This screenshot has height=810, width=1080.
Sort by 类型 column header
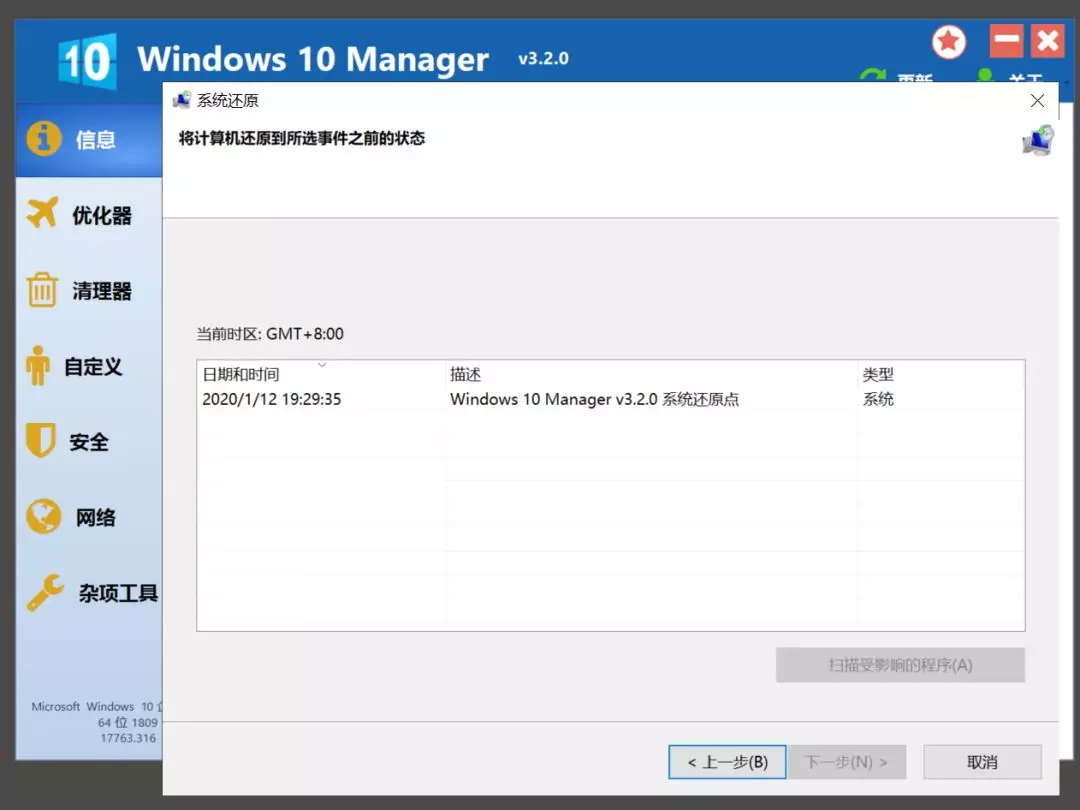(941, 374)
